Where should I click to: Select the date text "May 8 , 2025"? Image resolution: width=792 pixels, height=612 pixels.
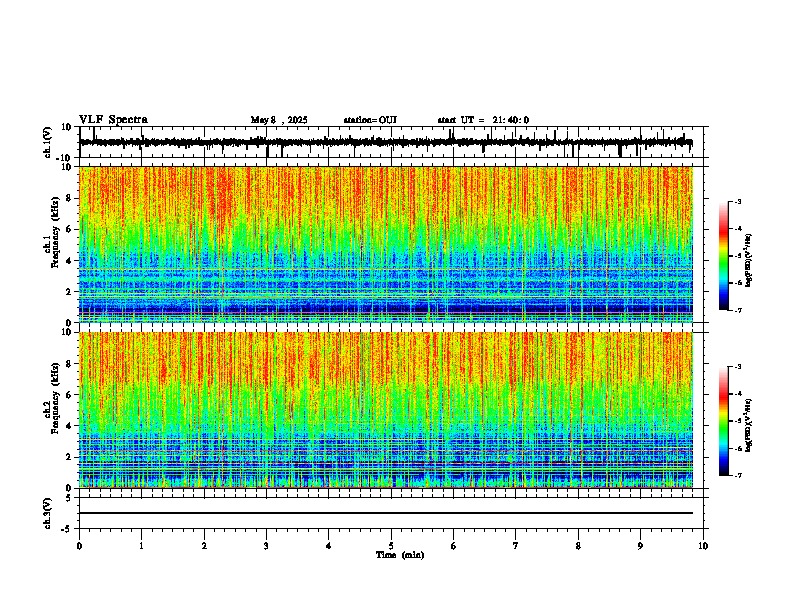[x=279, y=120]
